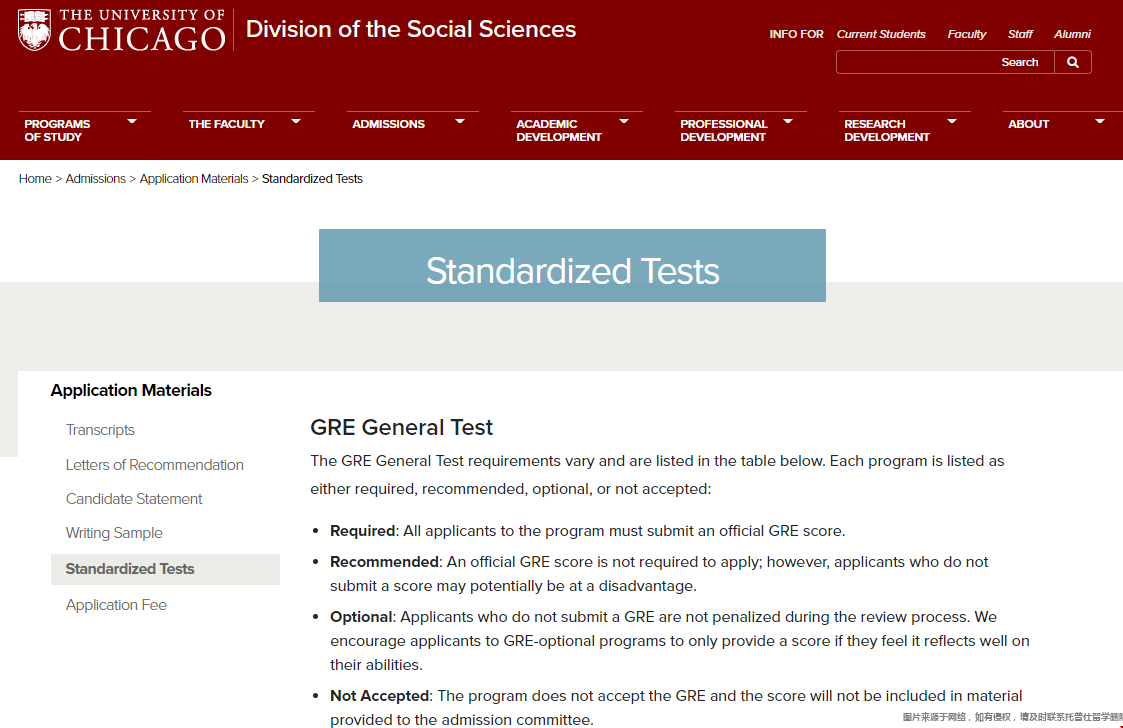This screenshot has height=728, width=1123.
Task: Open the About menu
Action: point(1028,124)
